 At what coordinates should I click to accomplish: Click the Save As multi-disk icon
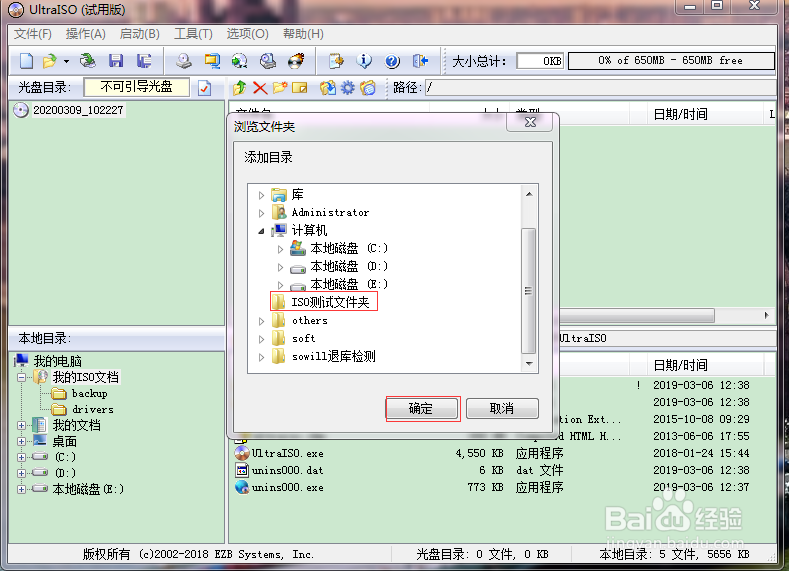pyautogui.click(x=144, y=61)
